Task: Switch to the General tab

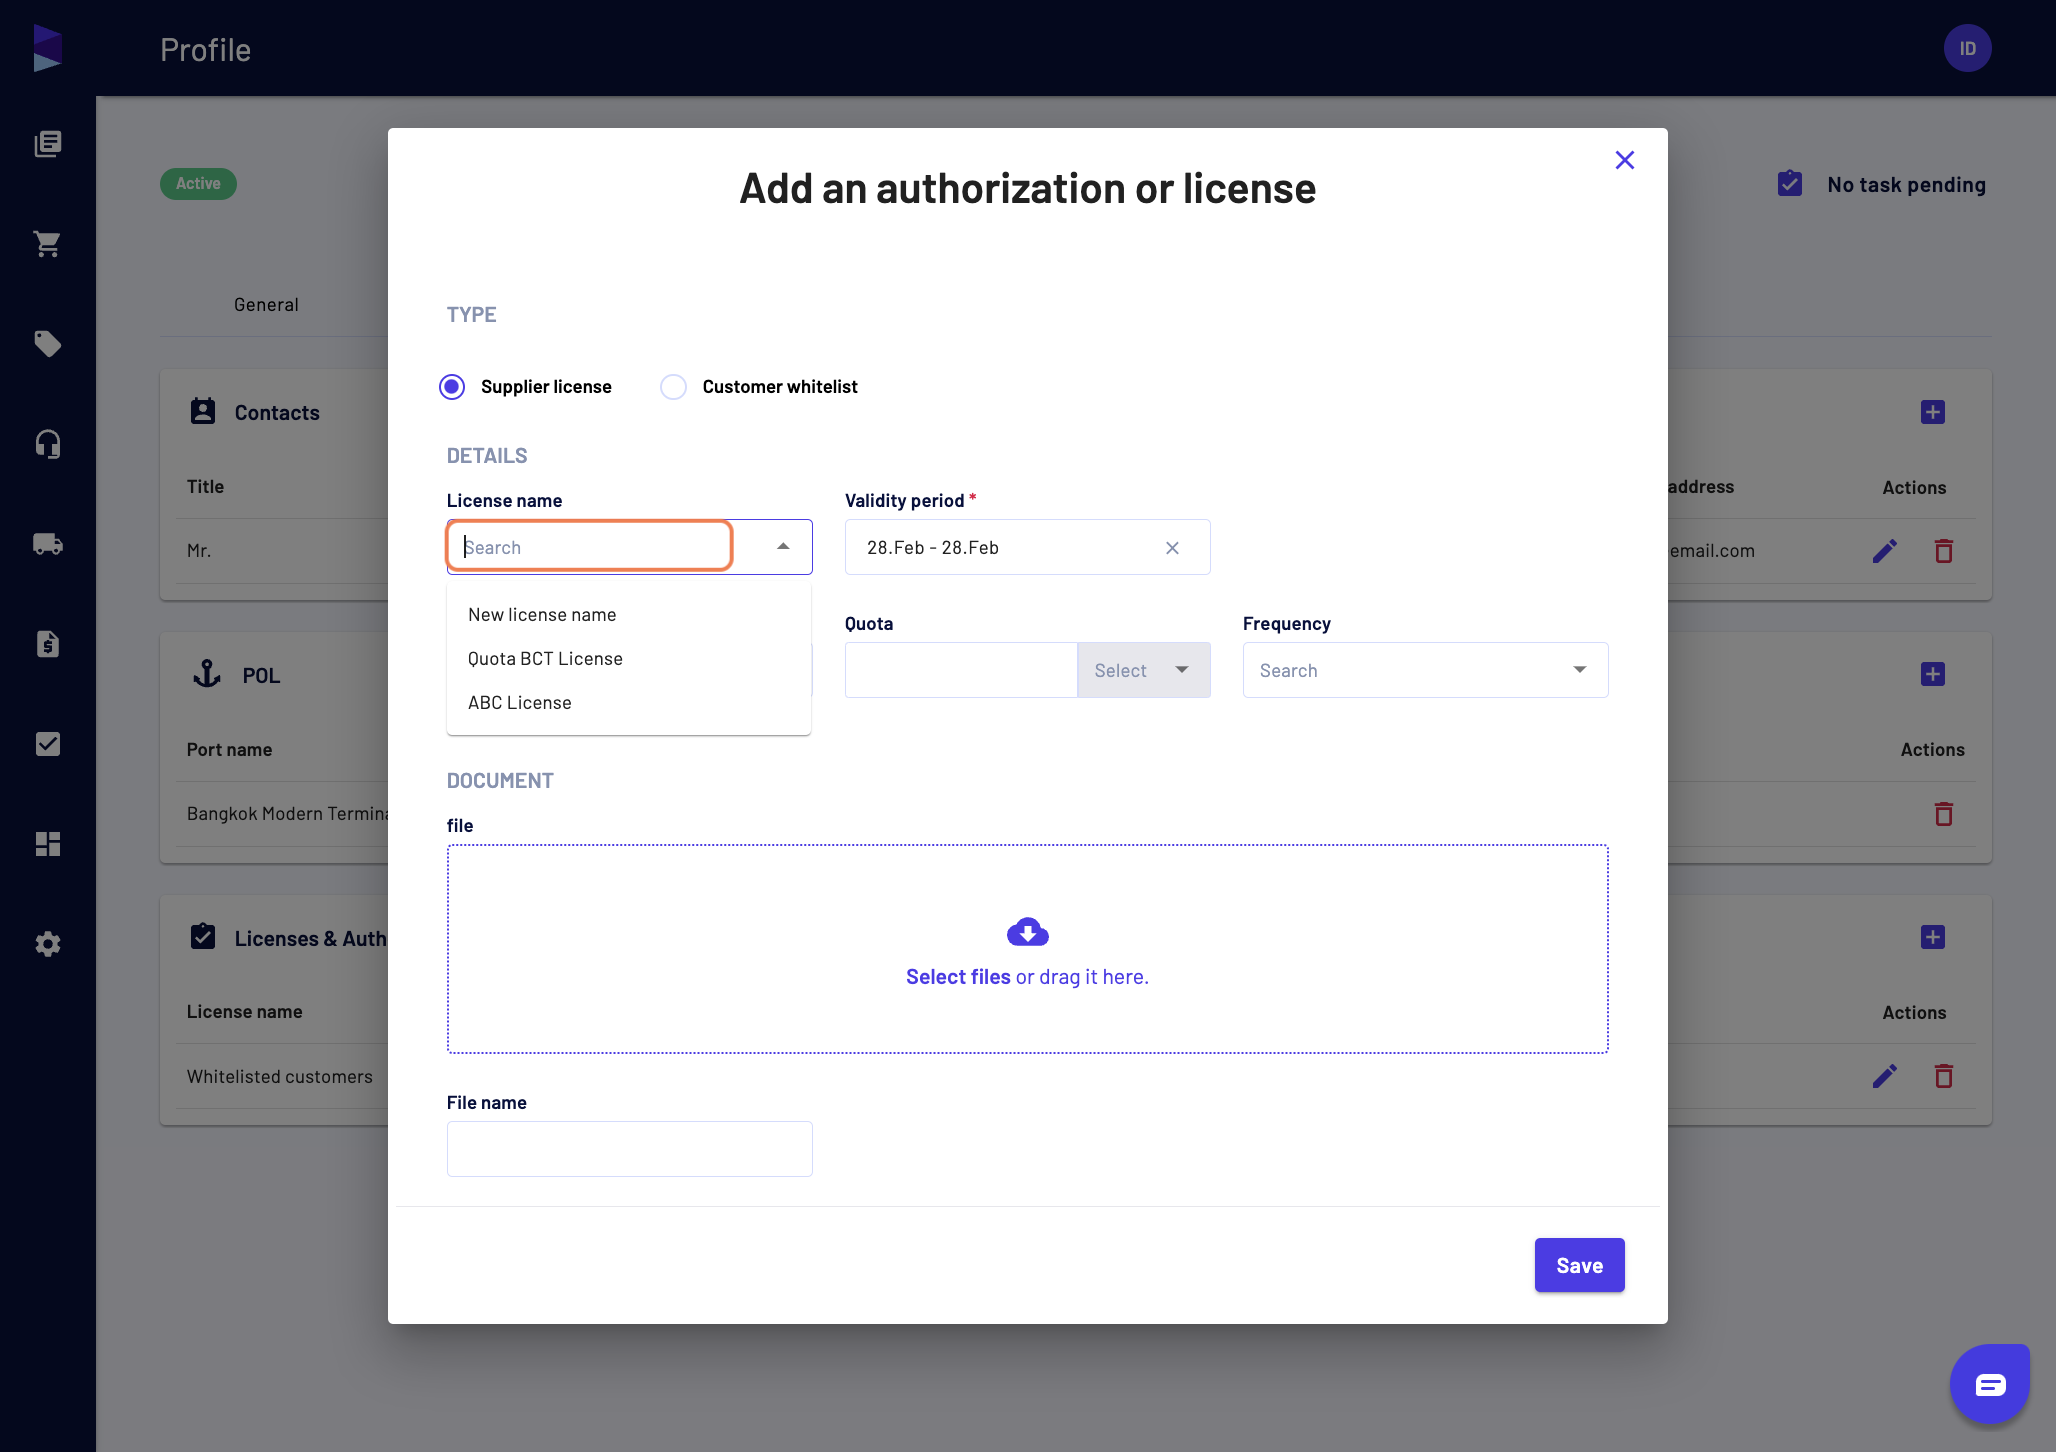Action: (x=266, y=305)
